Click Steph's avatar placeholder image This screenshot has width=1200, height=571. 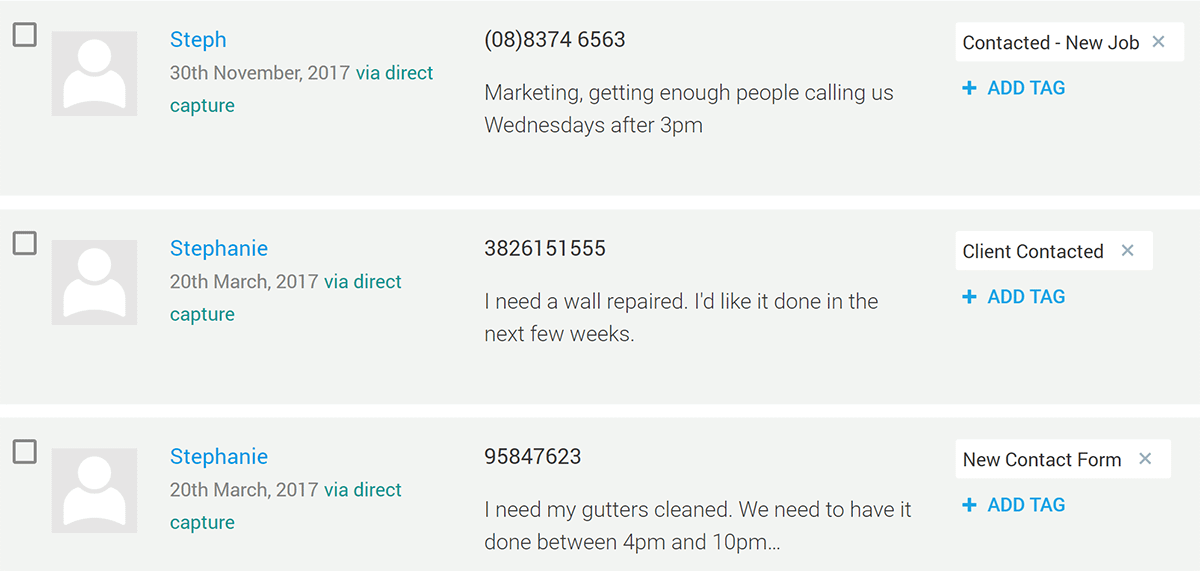click(x=95, y=73)
